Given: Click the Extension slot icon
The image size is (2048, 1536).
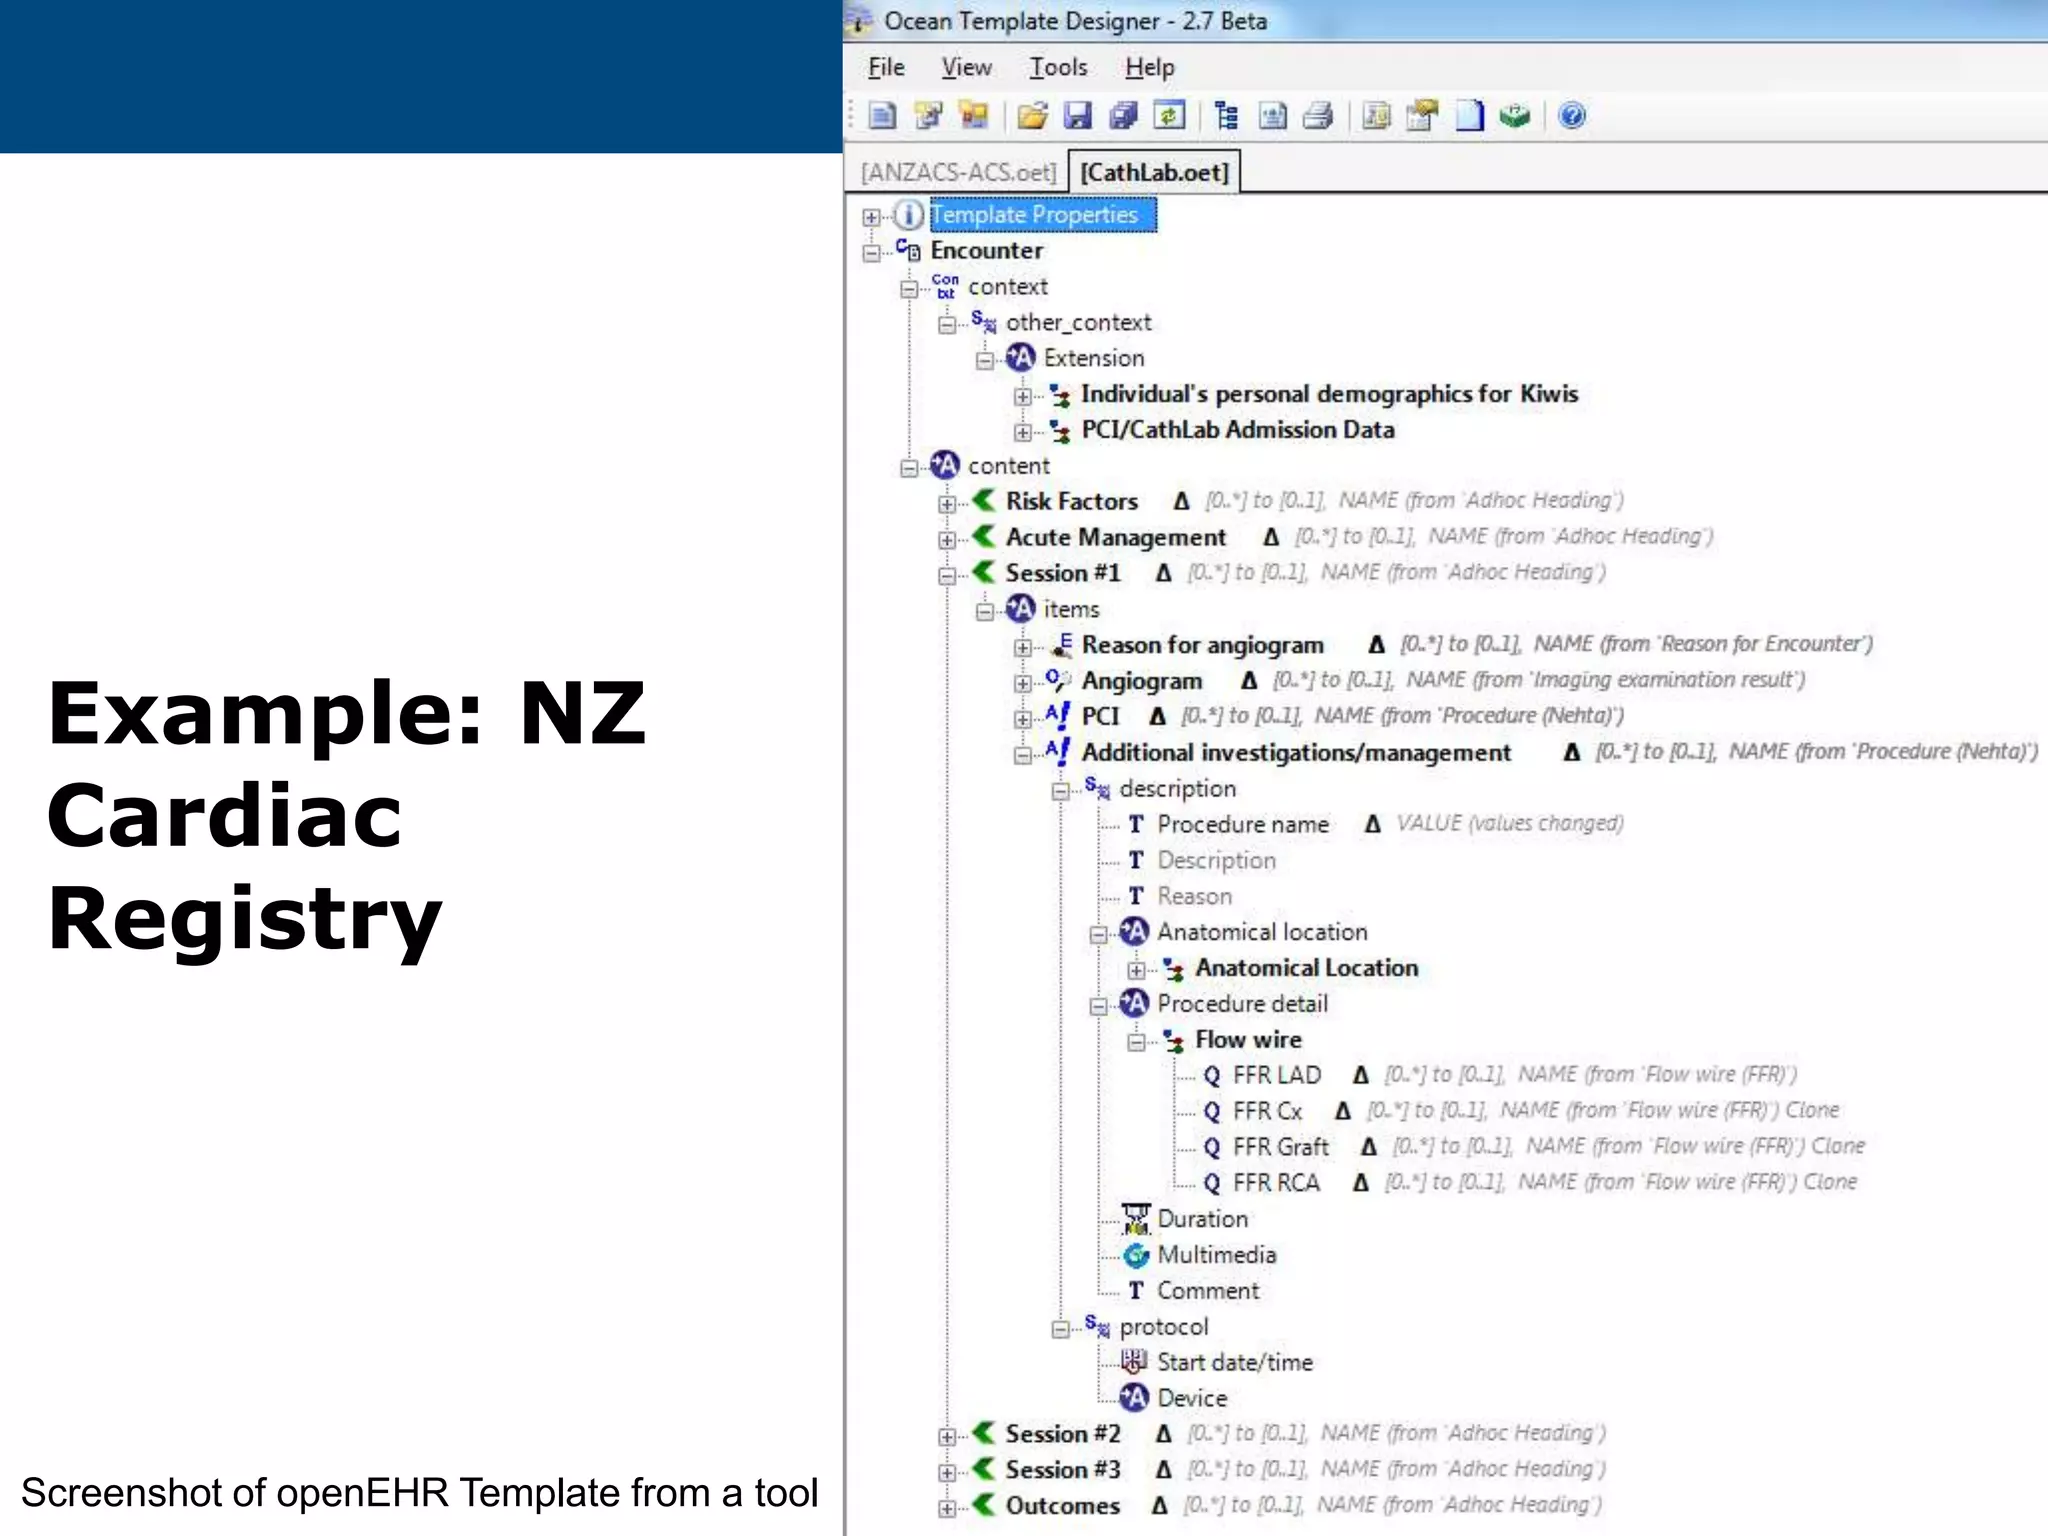Looking at the screenshot, I should pyautogui.click(x=1020, y=358).
